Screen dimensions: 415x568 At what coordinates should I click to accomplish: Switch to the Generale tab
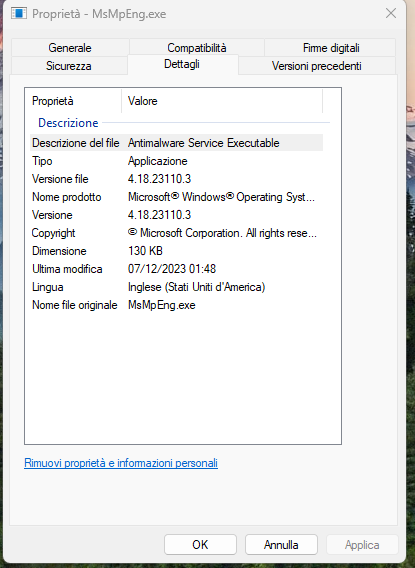(70, 47)
